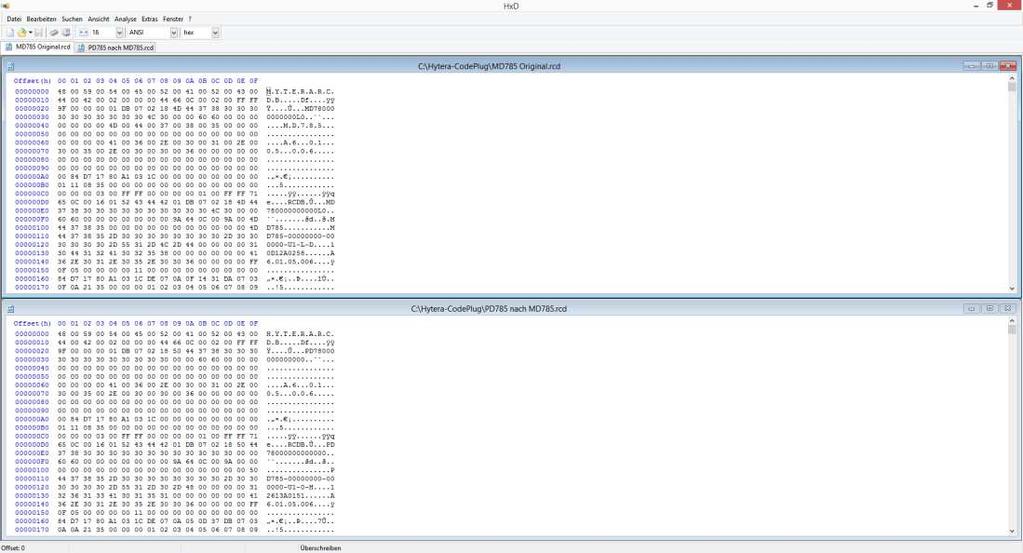Click the open disk drive icon

66,32
